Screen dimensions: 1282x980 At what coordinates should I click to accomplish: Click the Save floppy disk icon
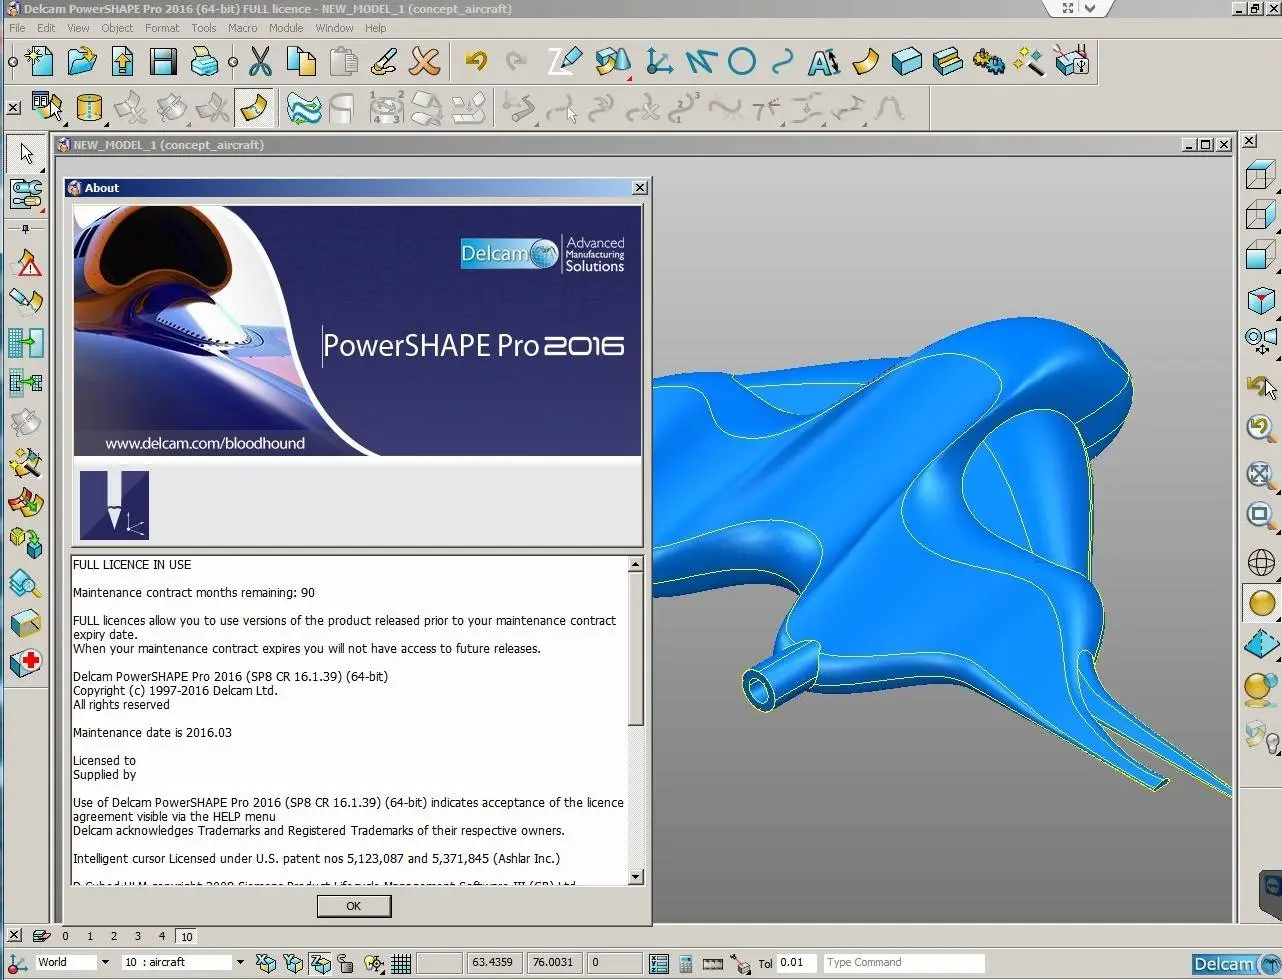point(163,62)
